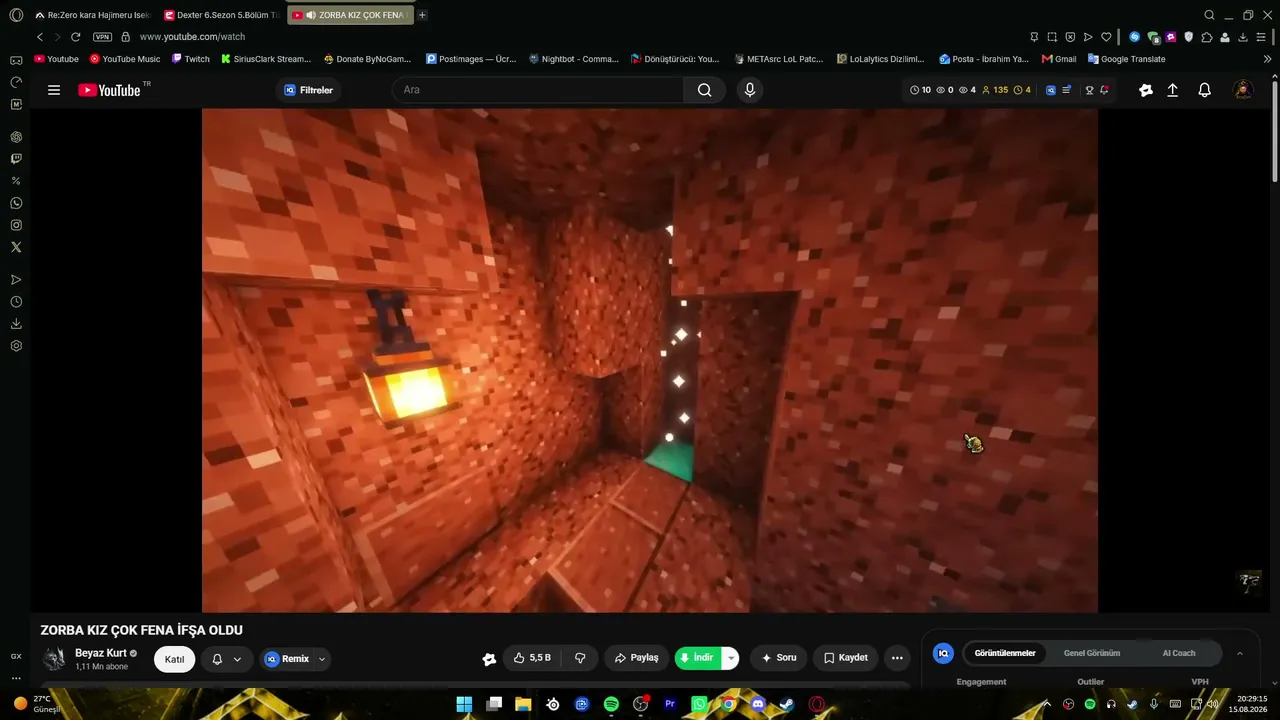Open Spotify from the taskbar
The height and width of the screenshot is (720, 1280).
(611, 704)
